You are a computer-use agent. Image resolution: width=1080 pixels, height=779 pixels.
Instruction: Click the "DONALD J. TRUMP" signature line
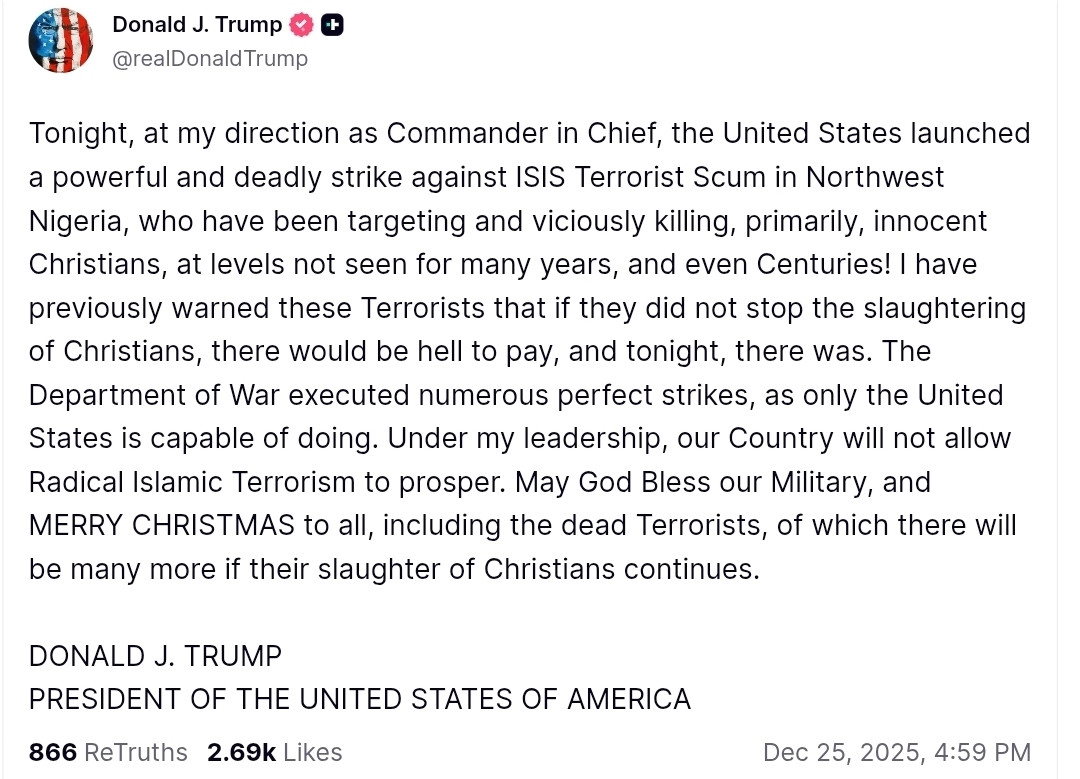155,656
